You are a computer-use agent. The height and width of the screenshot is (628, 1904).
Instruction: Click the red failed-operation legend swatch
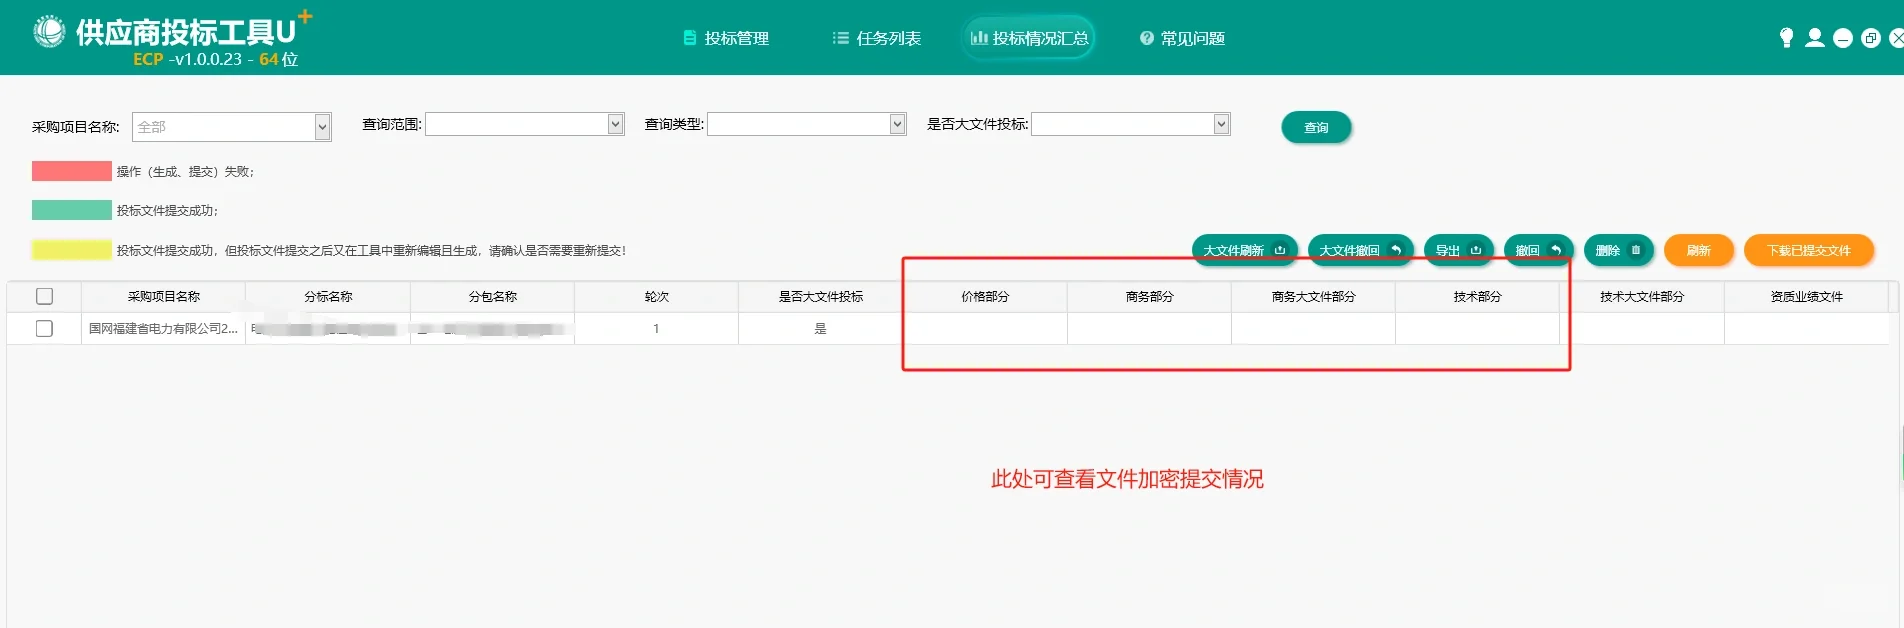point(71,171)
